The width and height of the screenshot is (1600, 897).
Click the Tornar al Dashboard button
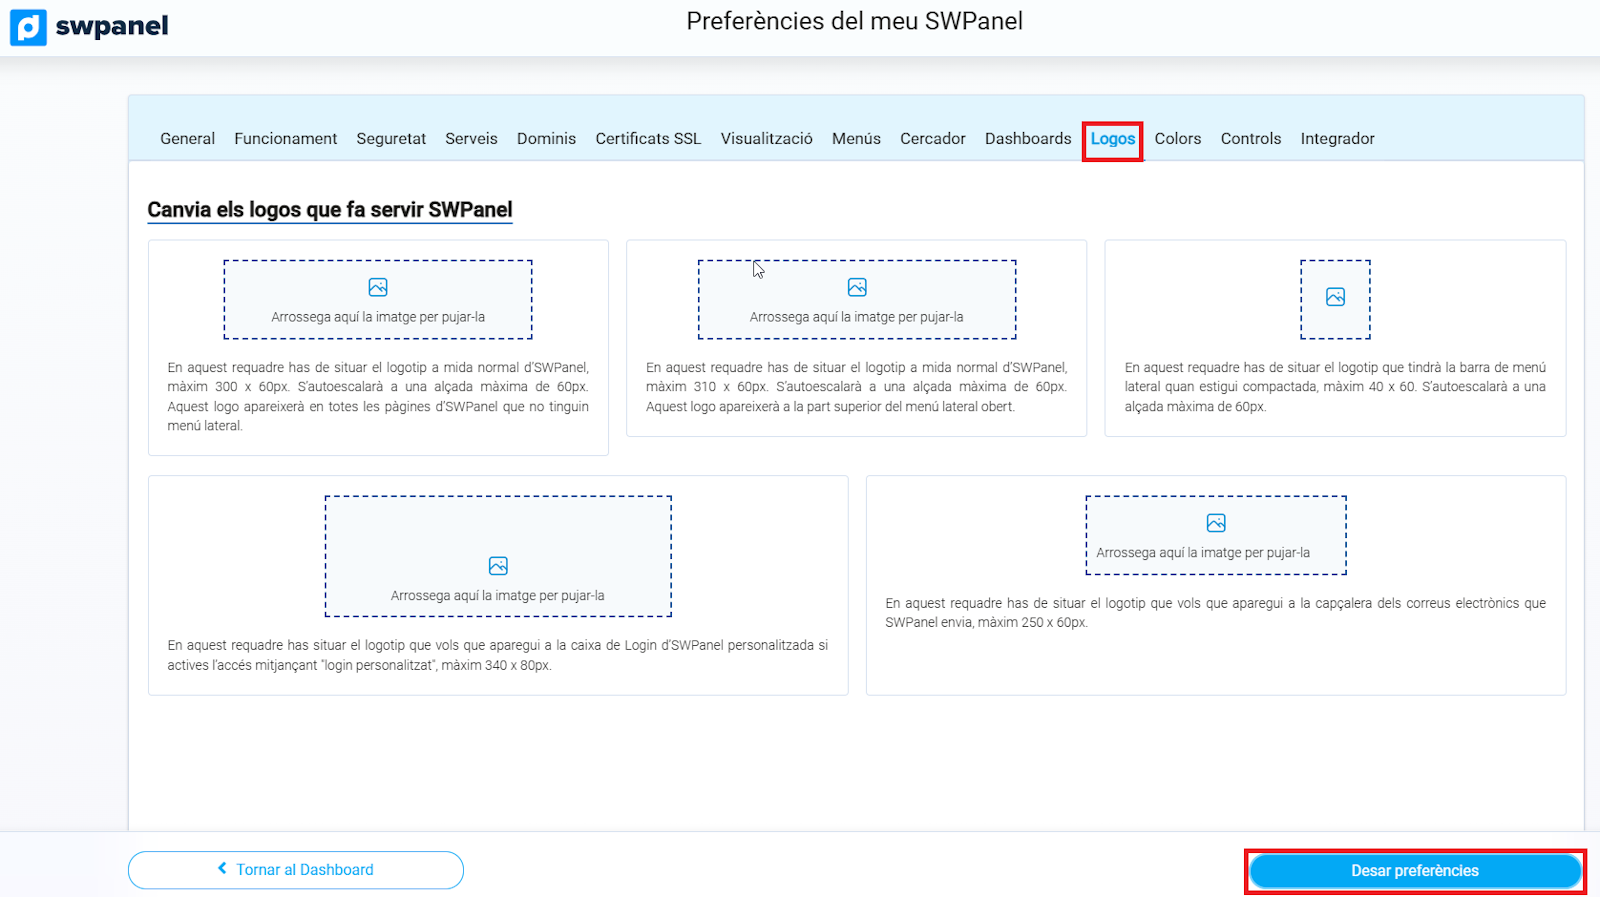[x=296, y=870]
